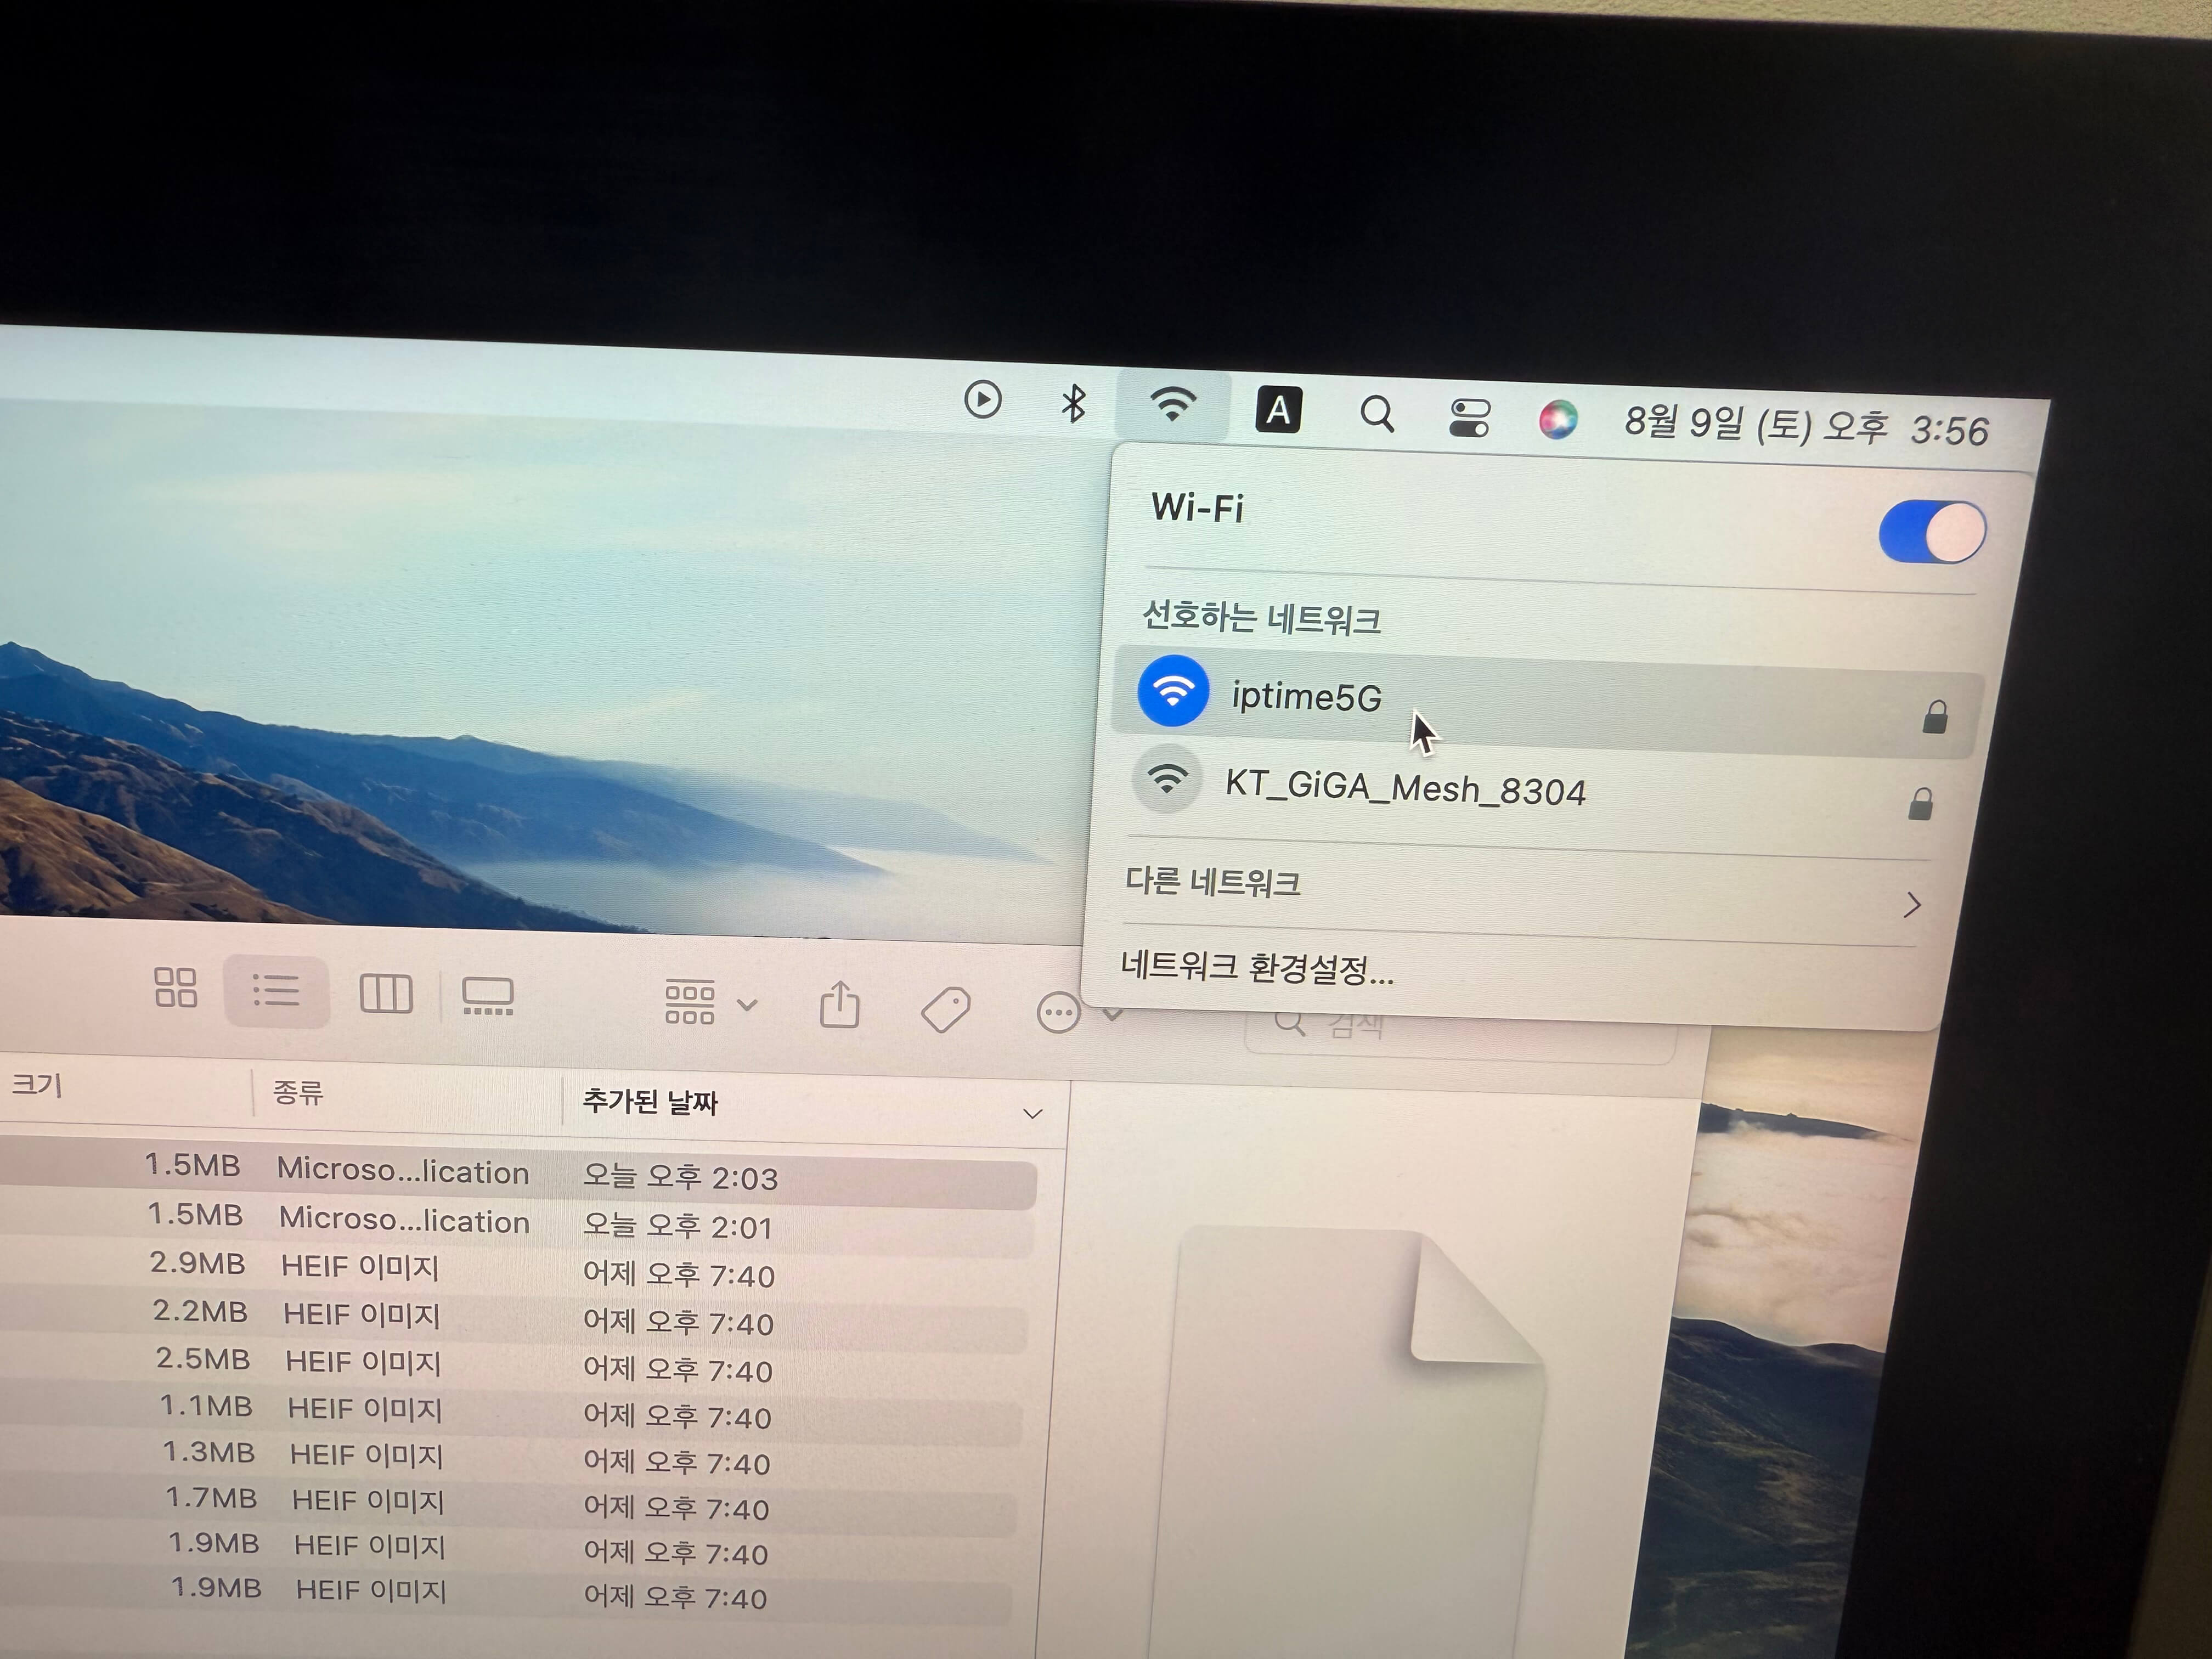This screenshot has height=1659, width=2212.
Task: Open the input source menu (A icon)
Action: tap(1278, 410)
